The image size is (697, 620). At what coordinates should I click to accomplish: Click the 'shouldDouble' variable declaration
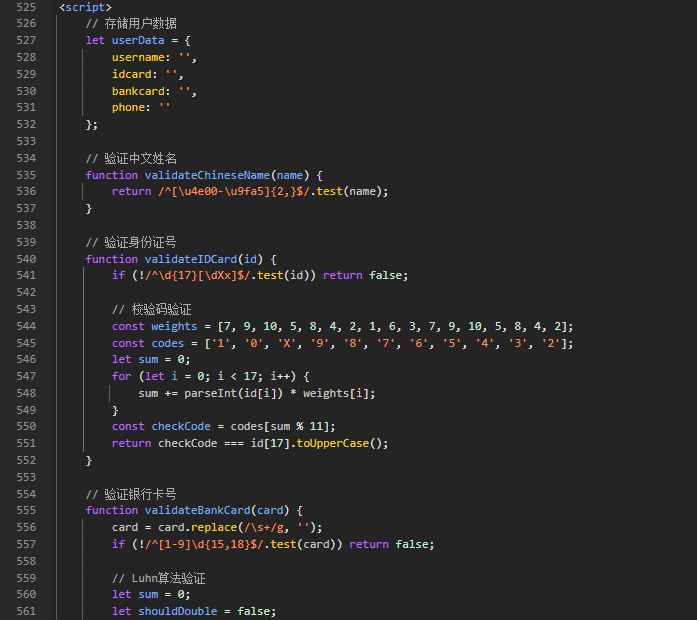point(194,612)
